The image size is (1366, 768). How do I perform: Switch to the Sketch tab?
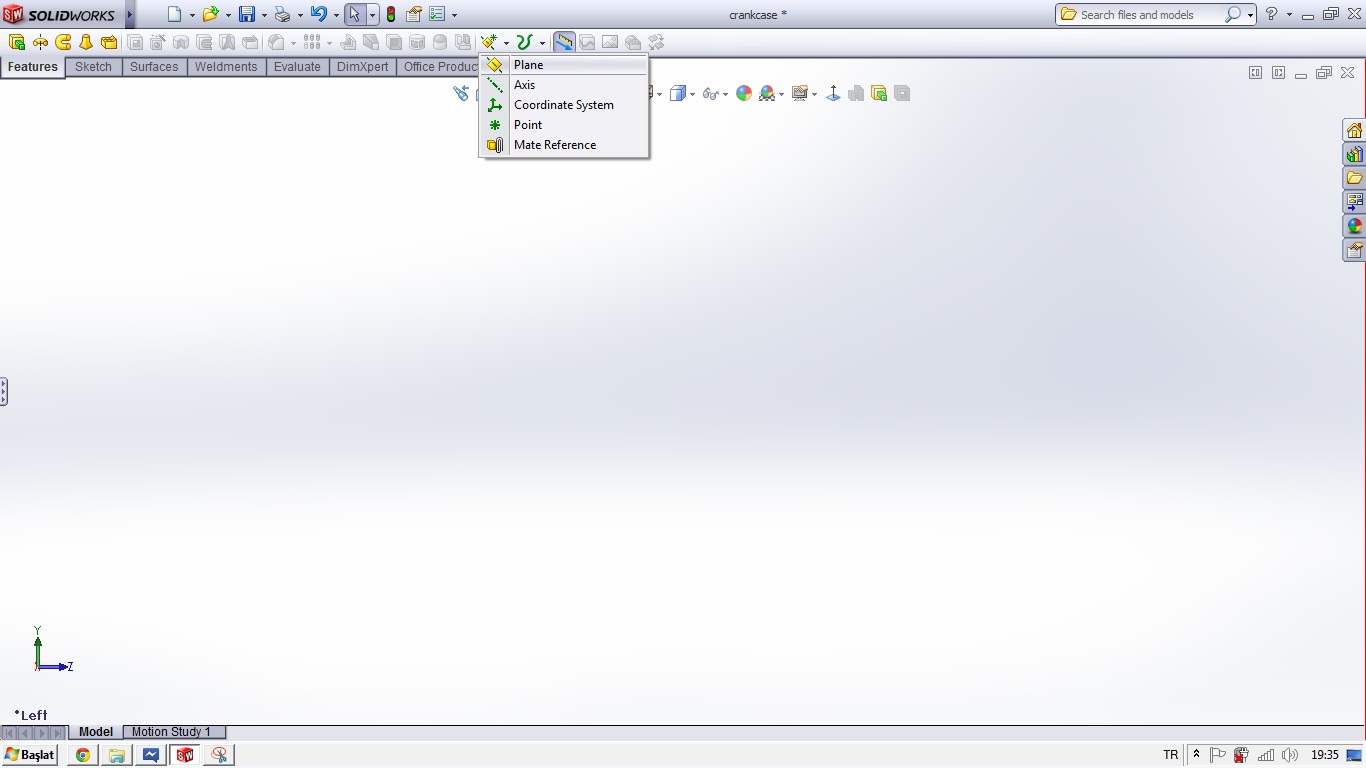coord(93,66)
